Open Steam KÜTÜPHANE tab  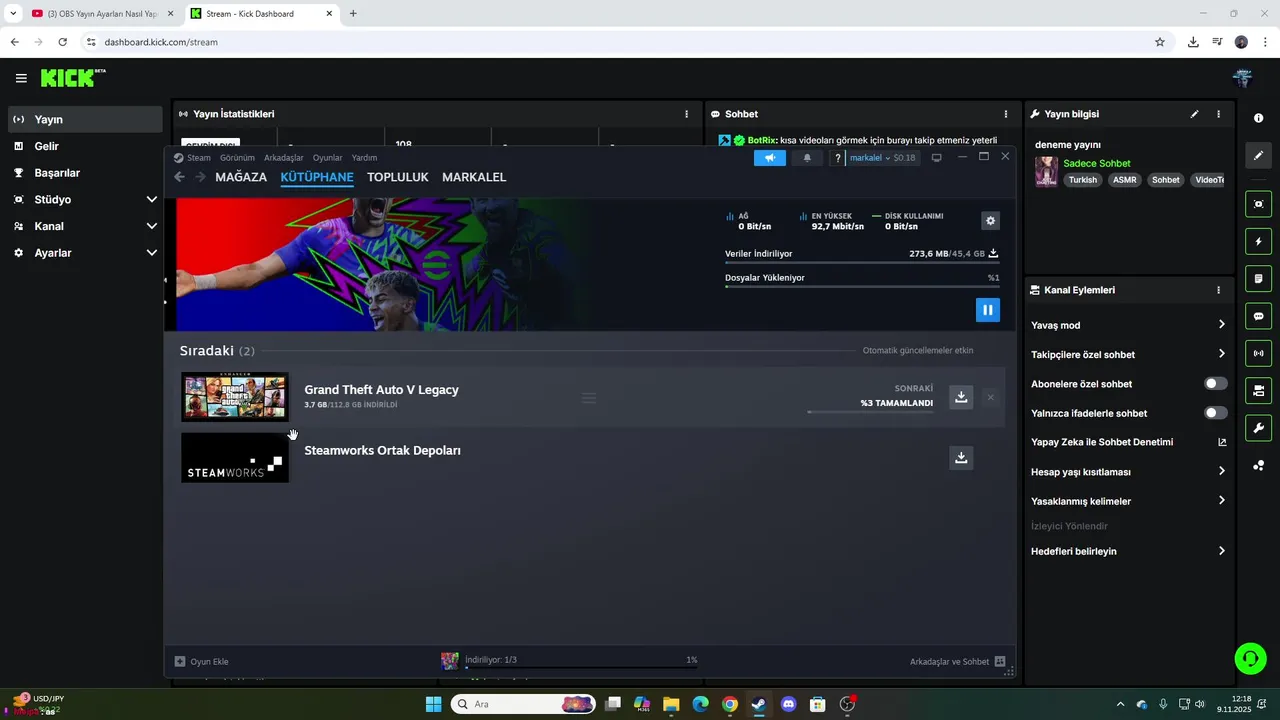317,177
